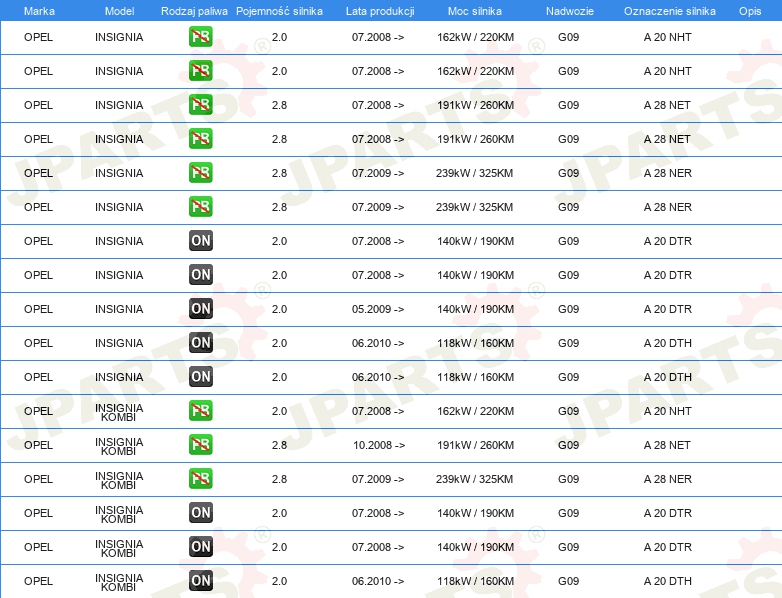
Task: Click the 07.2008 date in the Insignia Kombi A 20 NHT row
Action: pos(378,411)
